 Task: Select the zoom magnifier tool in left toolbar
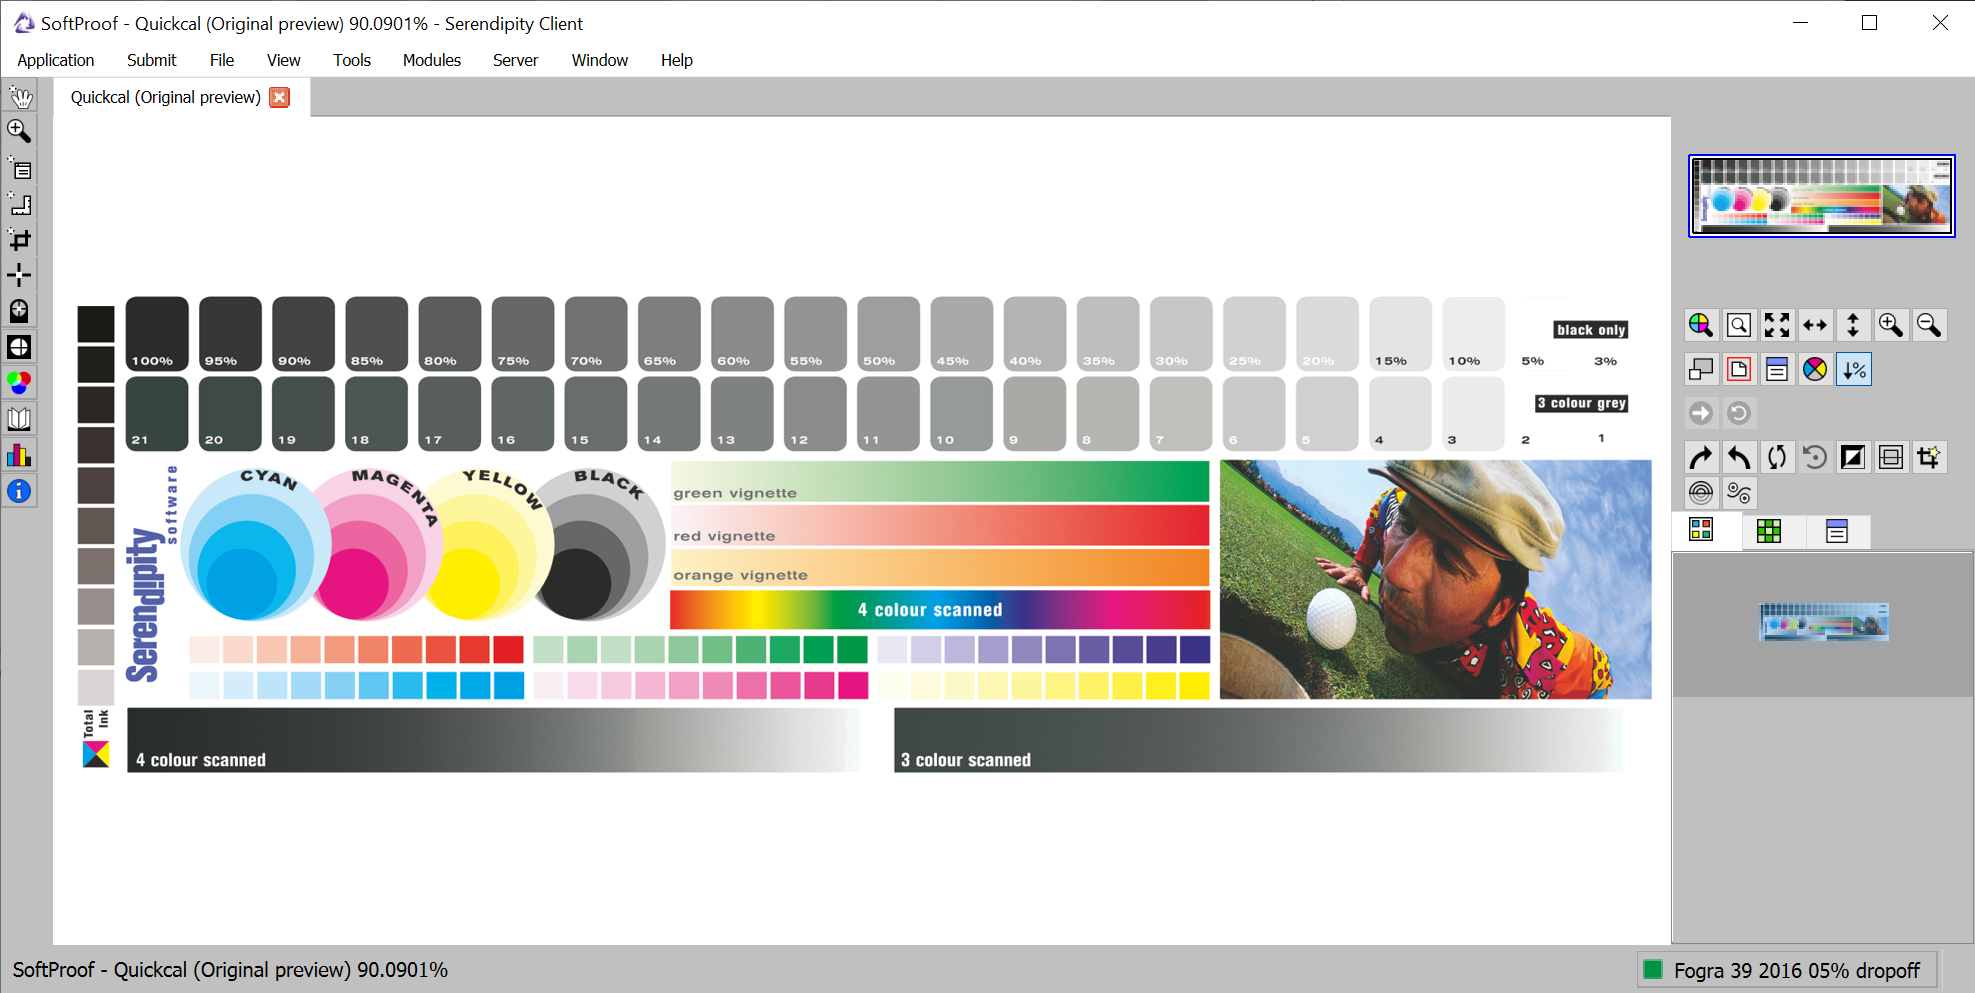pos(19,131)
